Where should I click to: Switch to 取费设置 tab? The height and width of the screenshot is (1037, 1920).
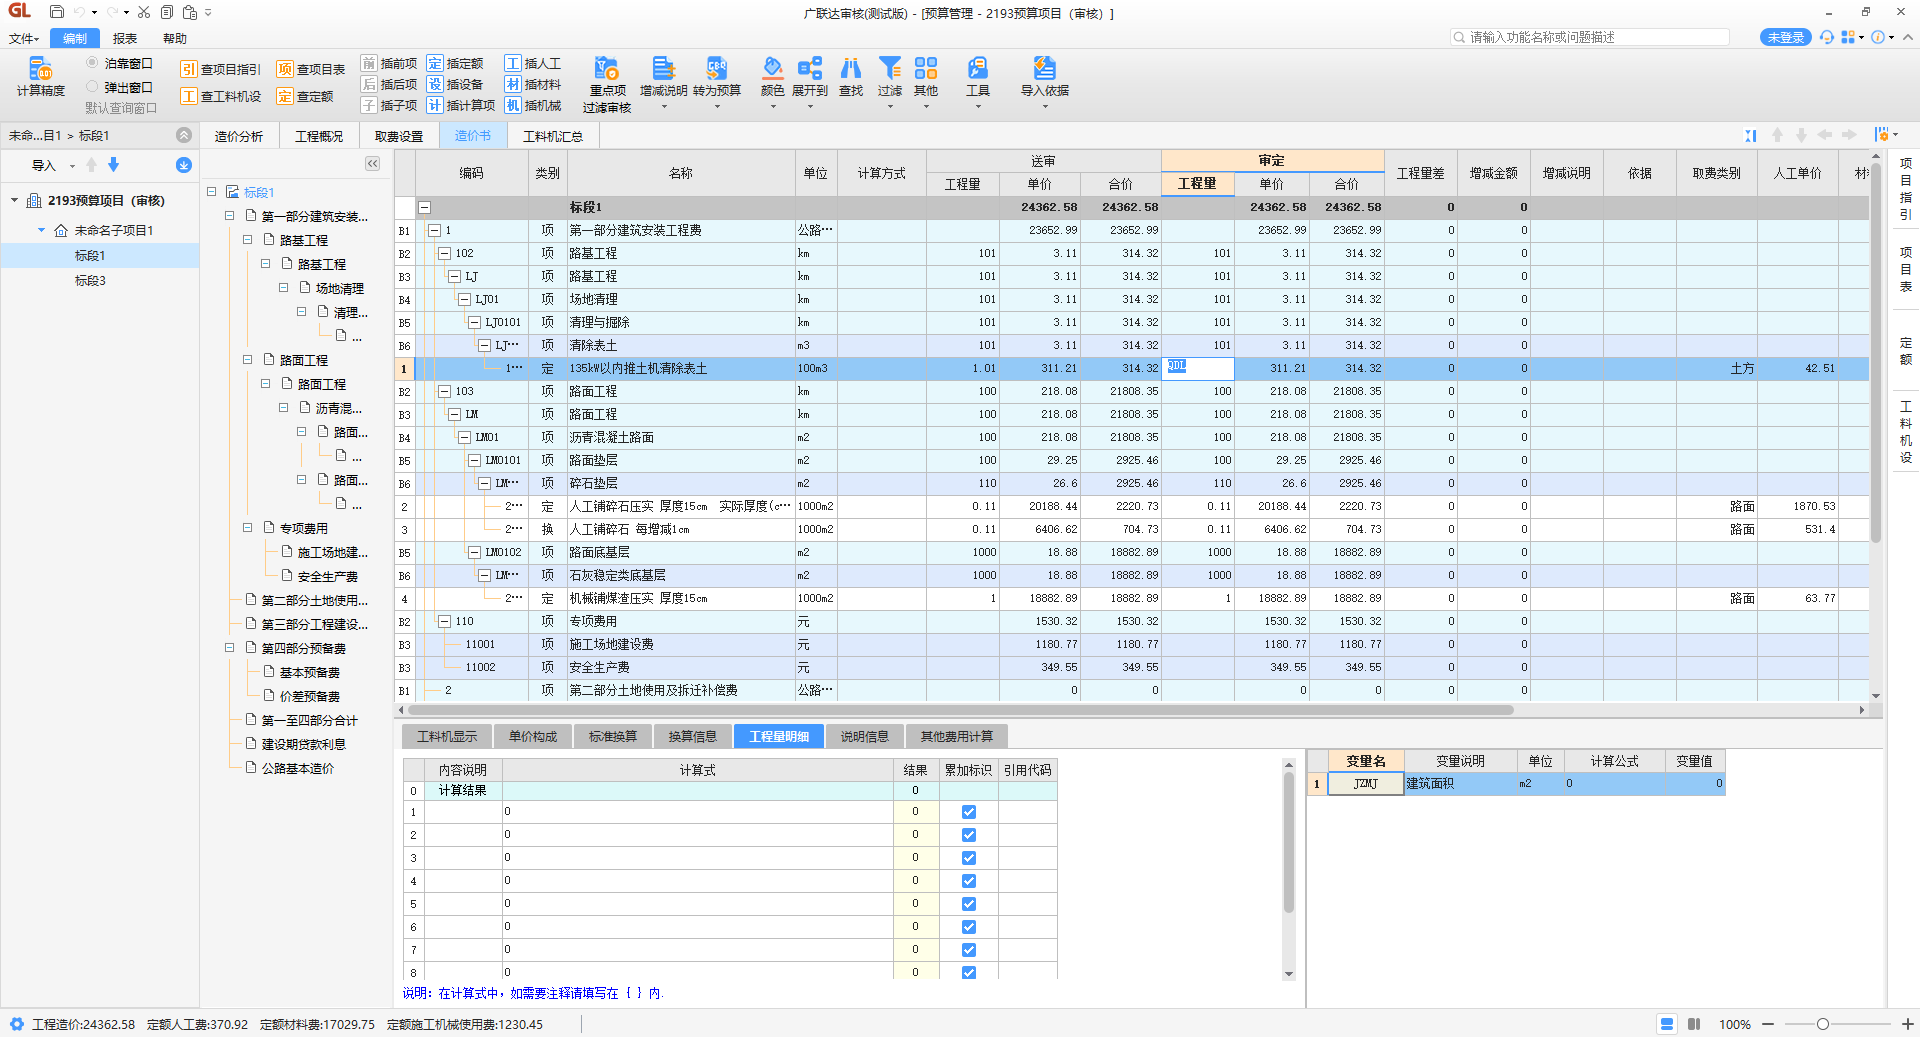[x=399, y=136]
